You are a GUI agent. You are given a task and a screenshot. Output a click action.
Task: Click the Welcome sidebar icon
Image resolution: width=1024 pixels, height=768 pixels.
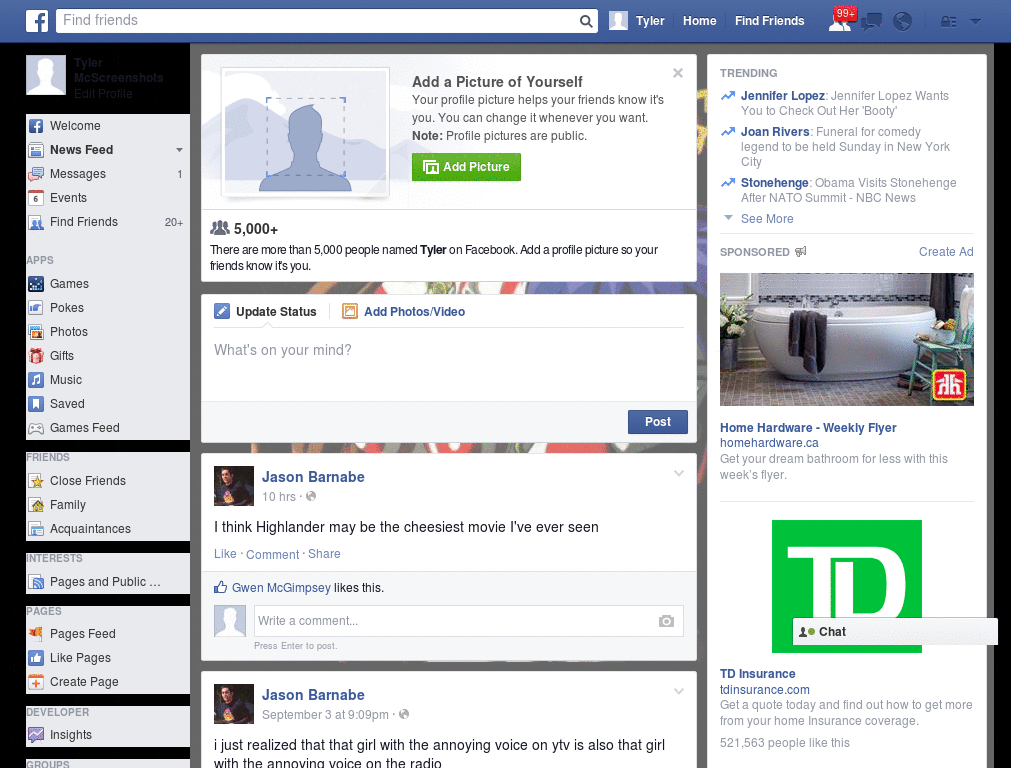tap(36, 126)
